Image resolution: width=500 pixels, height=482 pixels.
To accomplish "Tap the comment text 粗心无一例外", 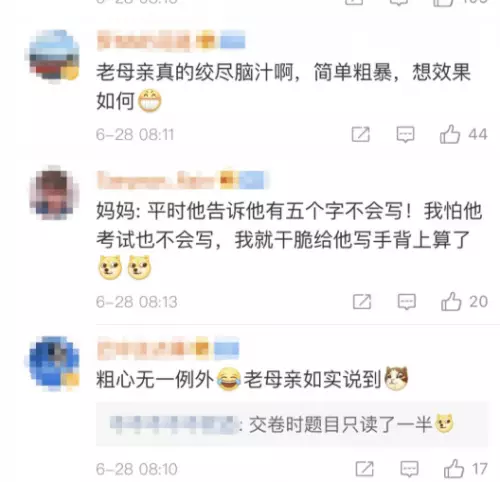I will click(x=155, y=380).
